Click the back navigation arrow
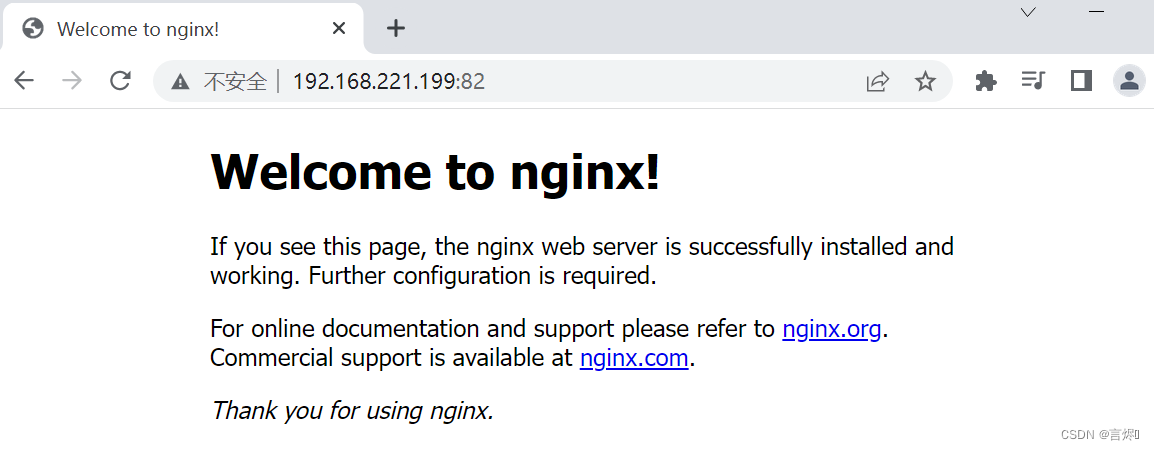The width and height of the screenshot is (1154, 450). (x=24, y=81)
